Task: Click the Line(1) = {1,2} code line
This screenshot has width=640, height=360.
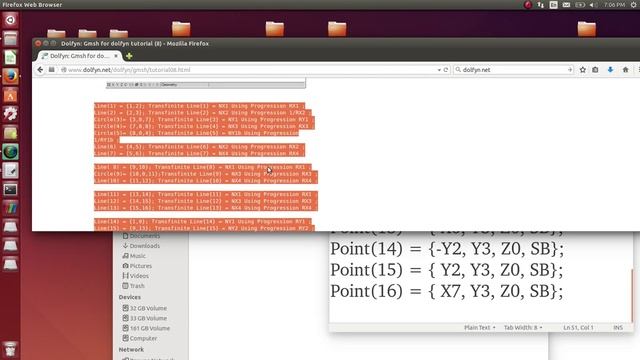Action: click(199, 106)
